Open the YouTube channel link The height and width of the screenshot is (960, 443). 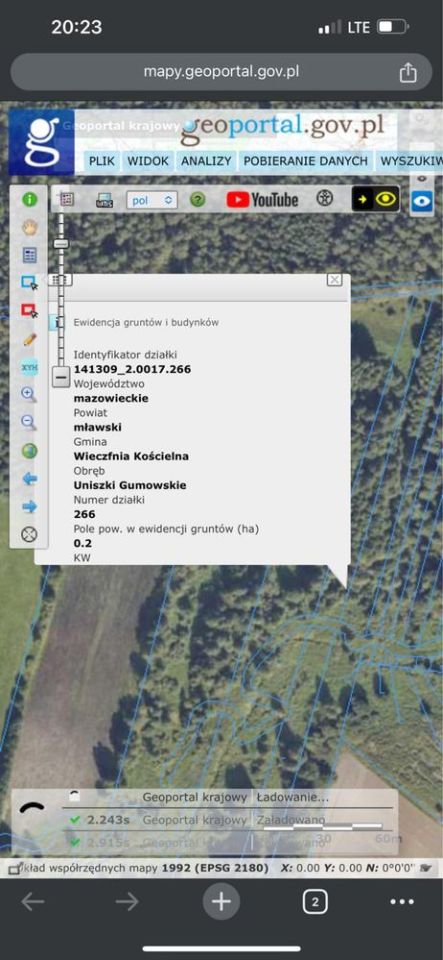[262, 200]
